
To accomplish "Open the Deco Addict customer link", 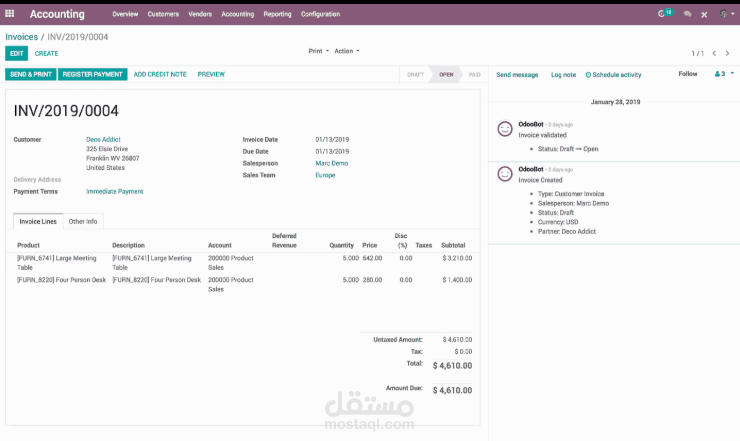I will [x=103, y=139].
